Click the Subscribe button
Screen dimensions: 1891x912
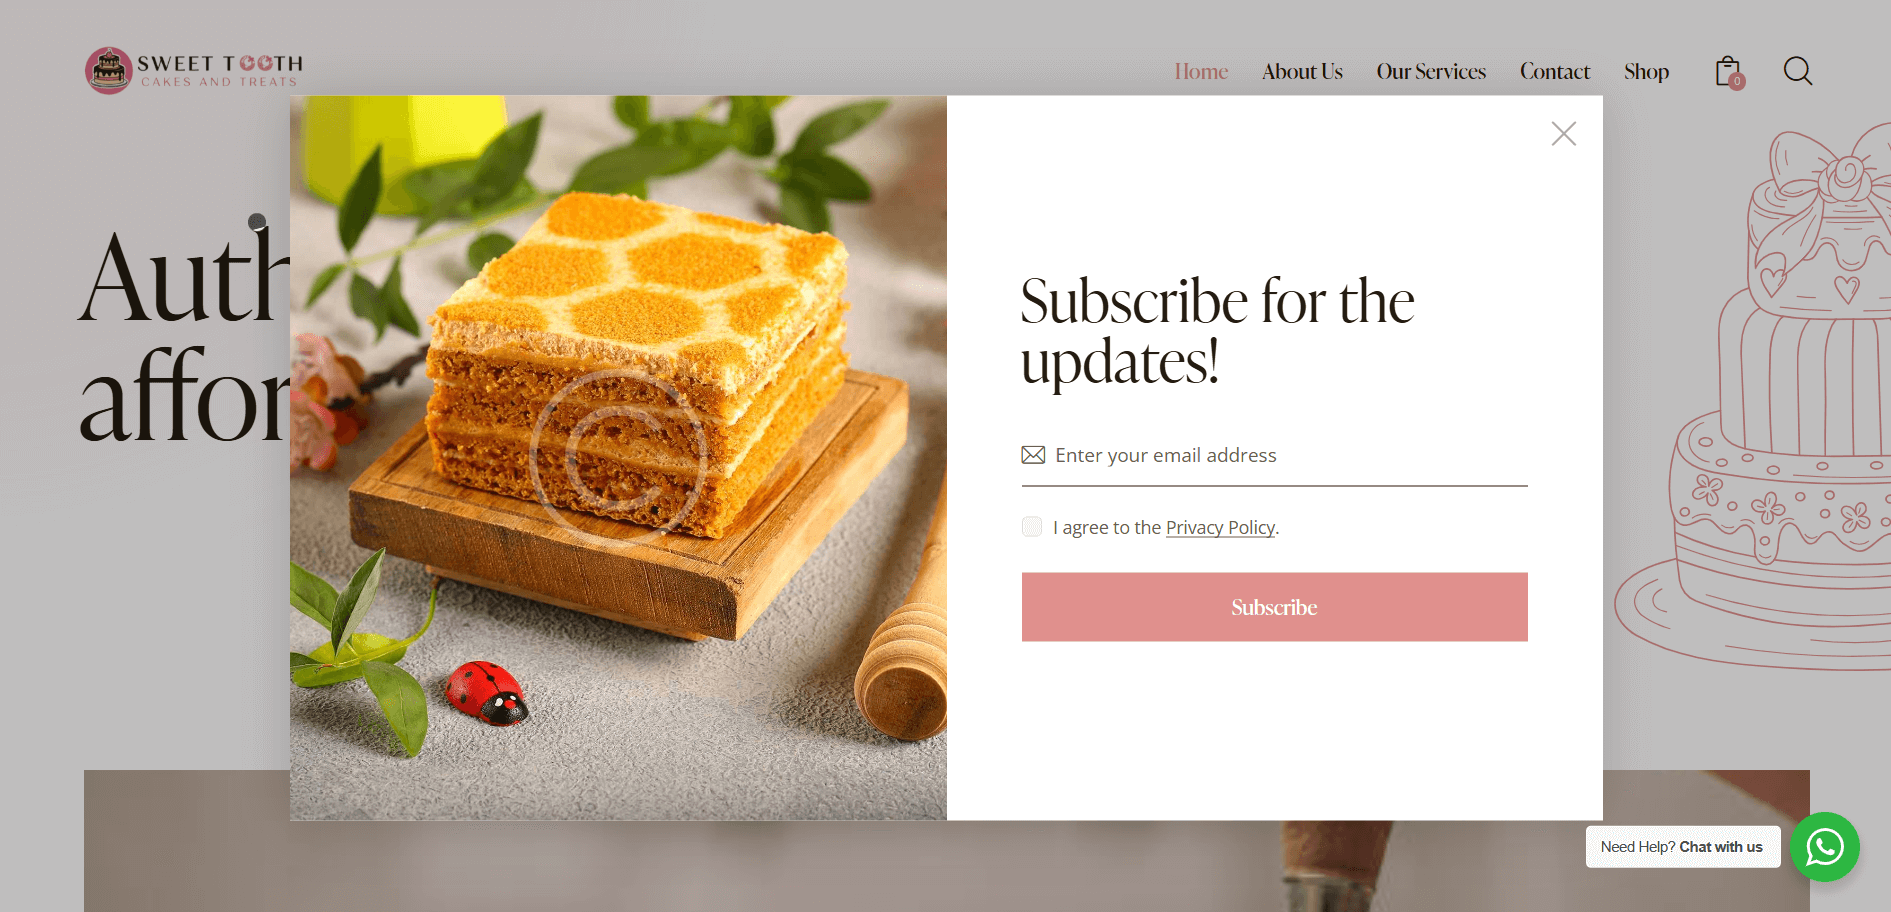click(1274, 606)
